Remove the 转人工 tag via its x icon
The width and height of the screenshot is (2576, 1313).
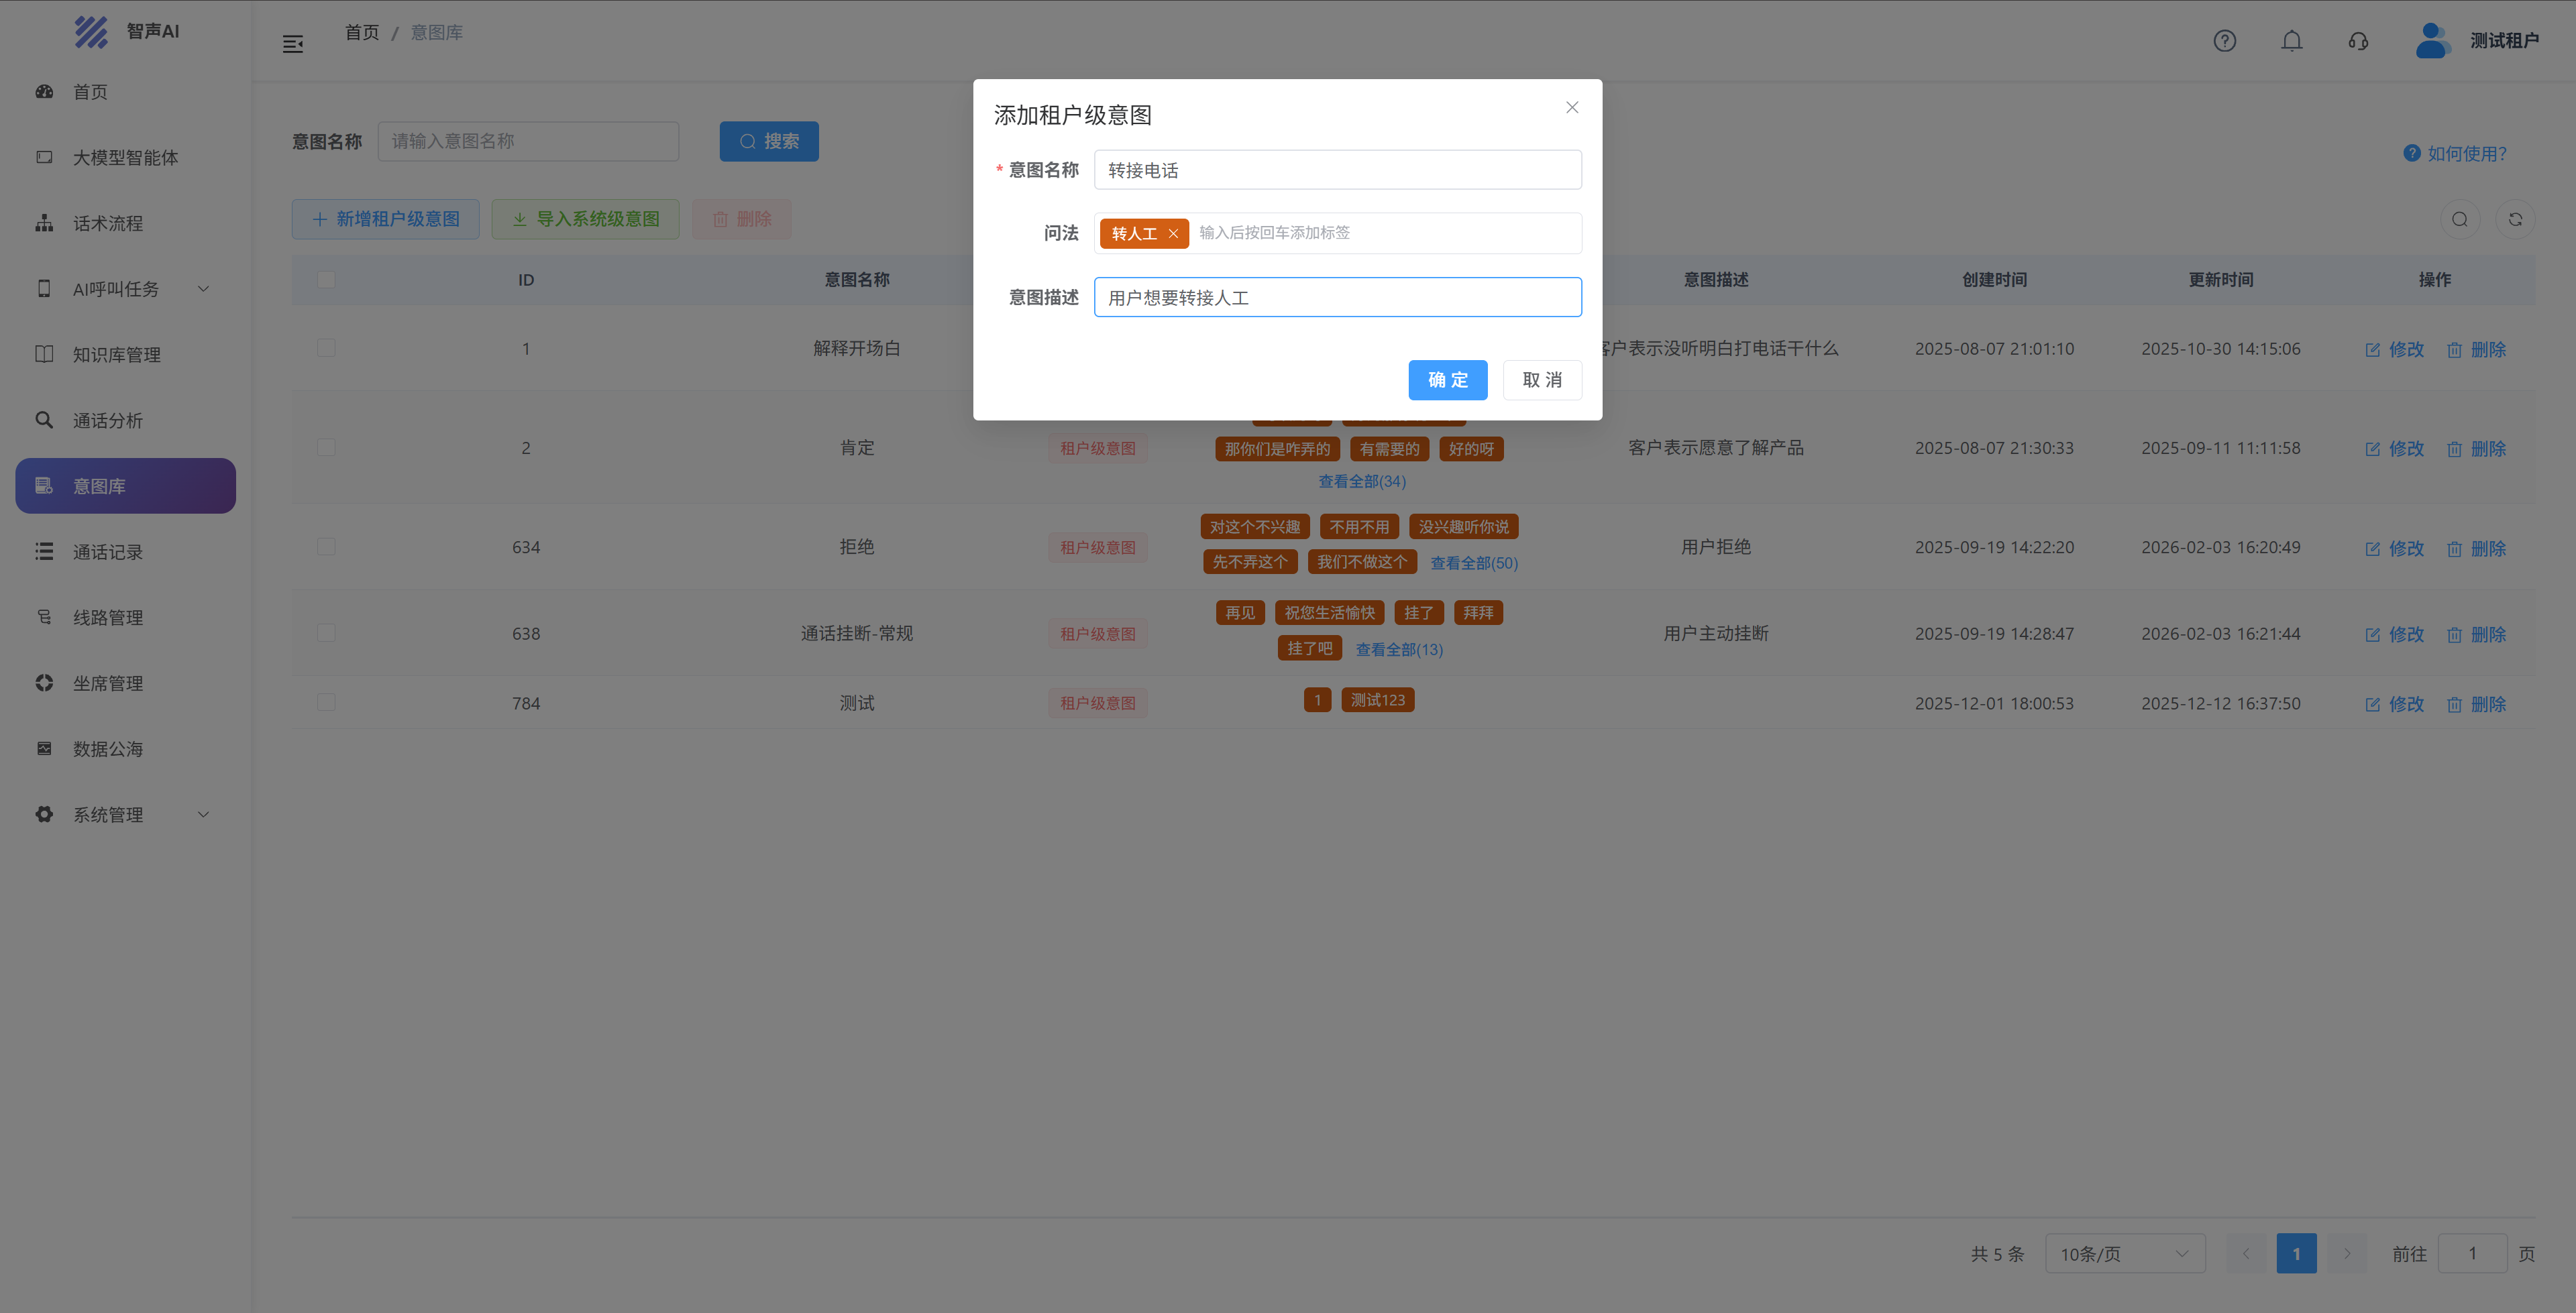1173,233
